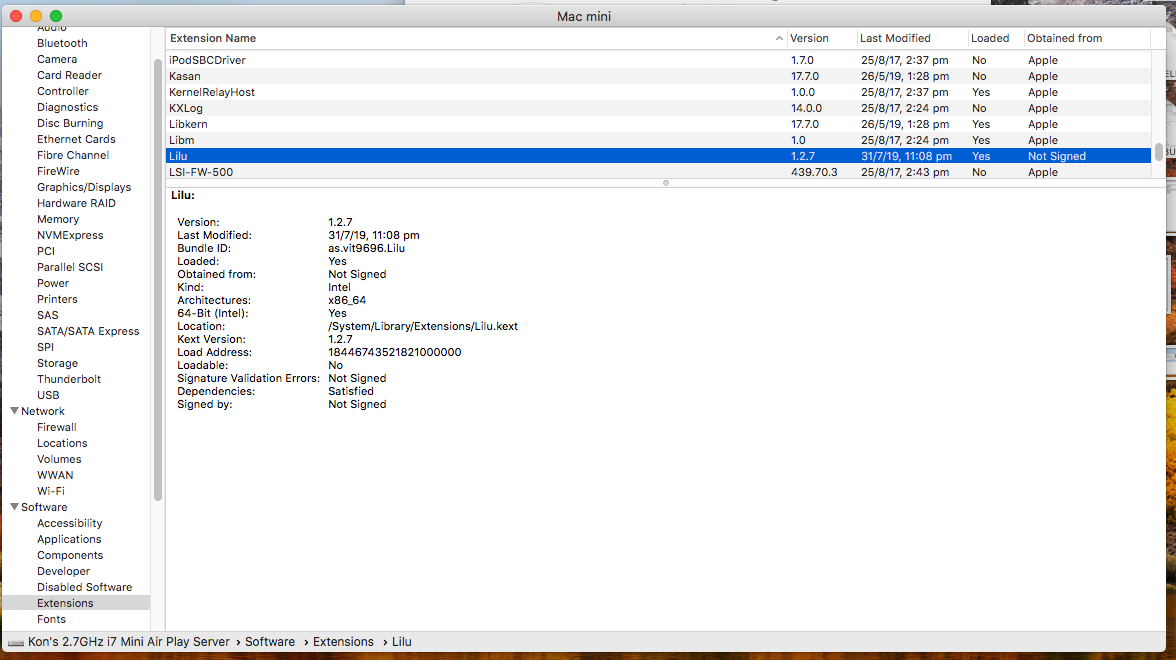Image resolution: width=1176 pixels, height=660 pixels.
Task: Sort table by Loaded column header
Action: [x=995, y=38]
